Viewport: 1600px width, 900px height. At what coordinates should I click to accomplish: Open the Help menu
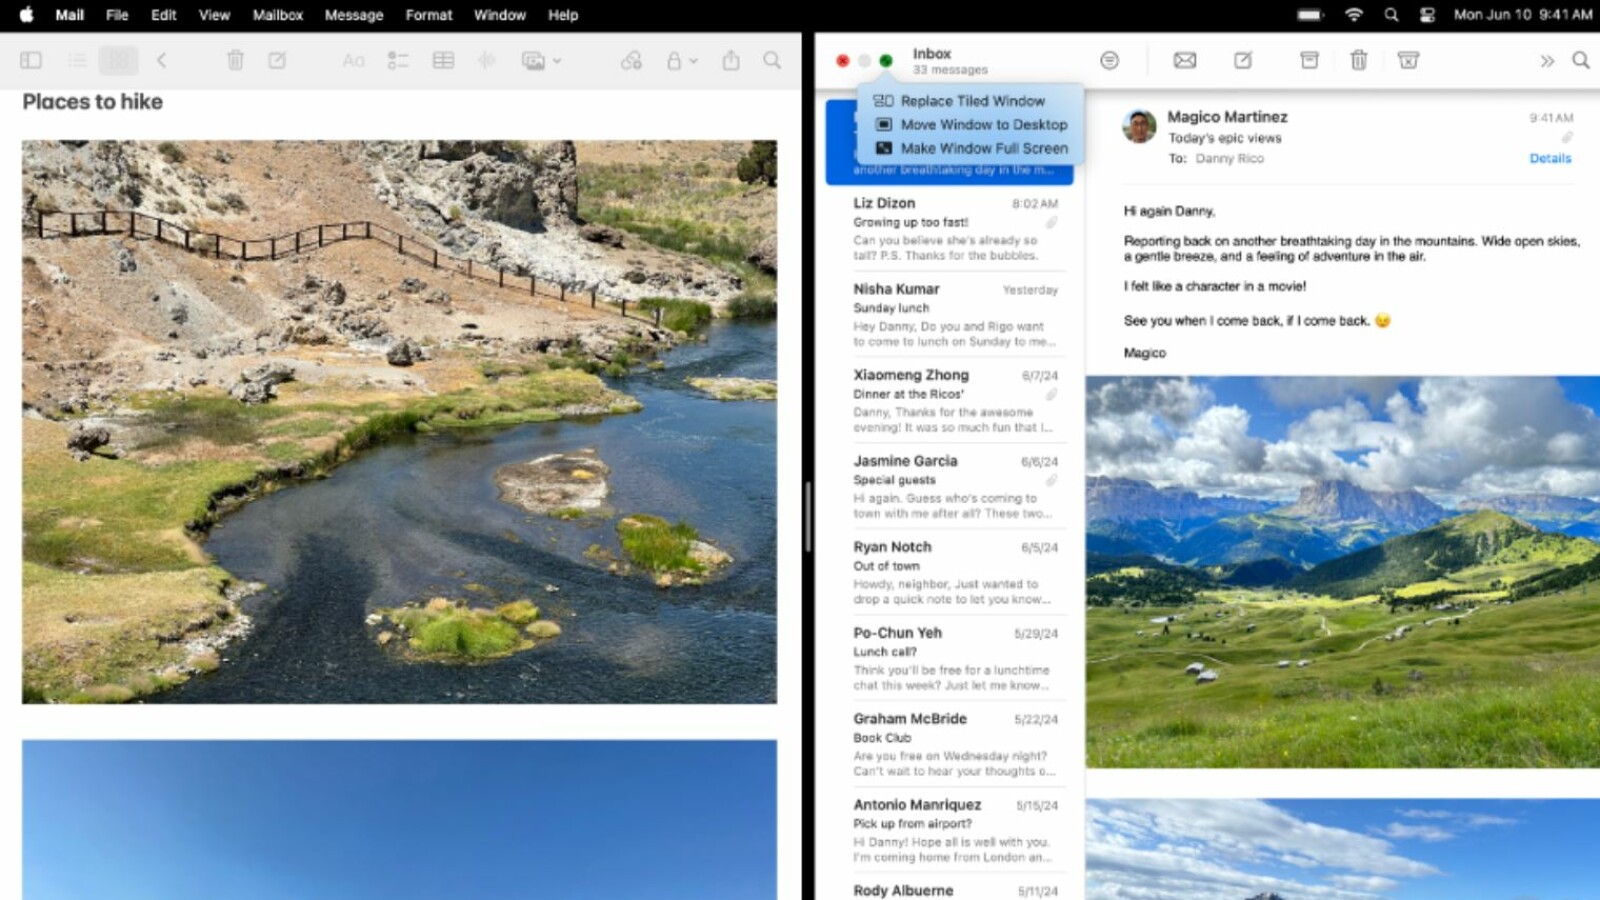click(563, 15)
